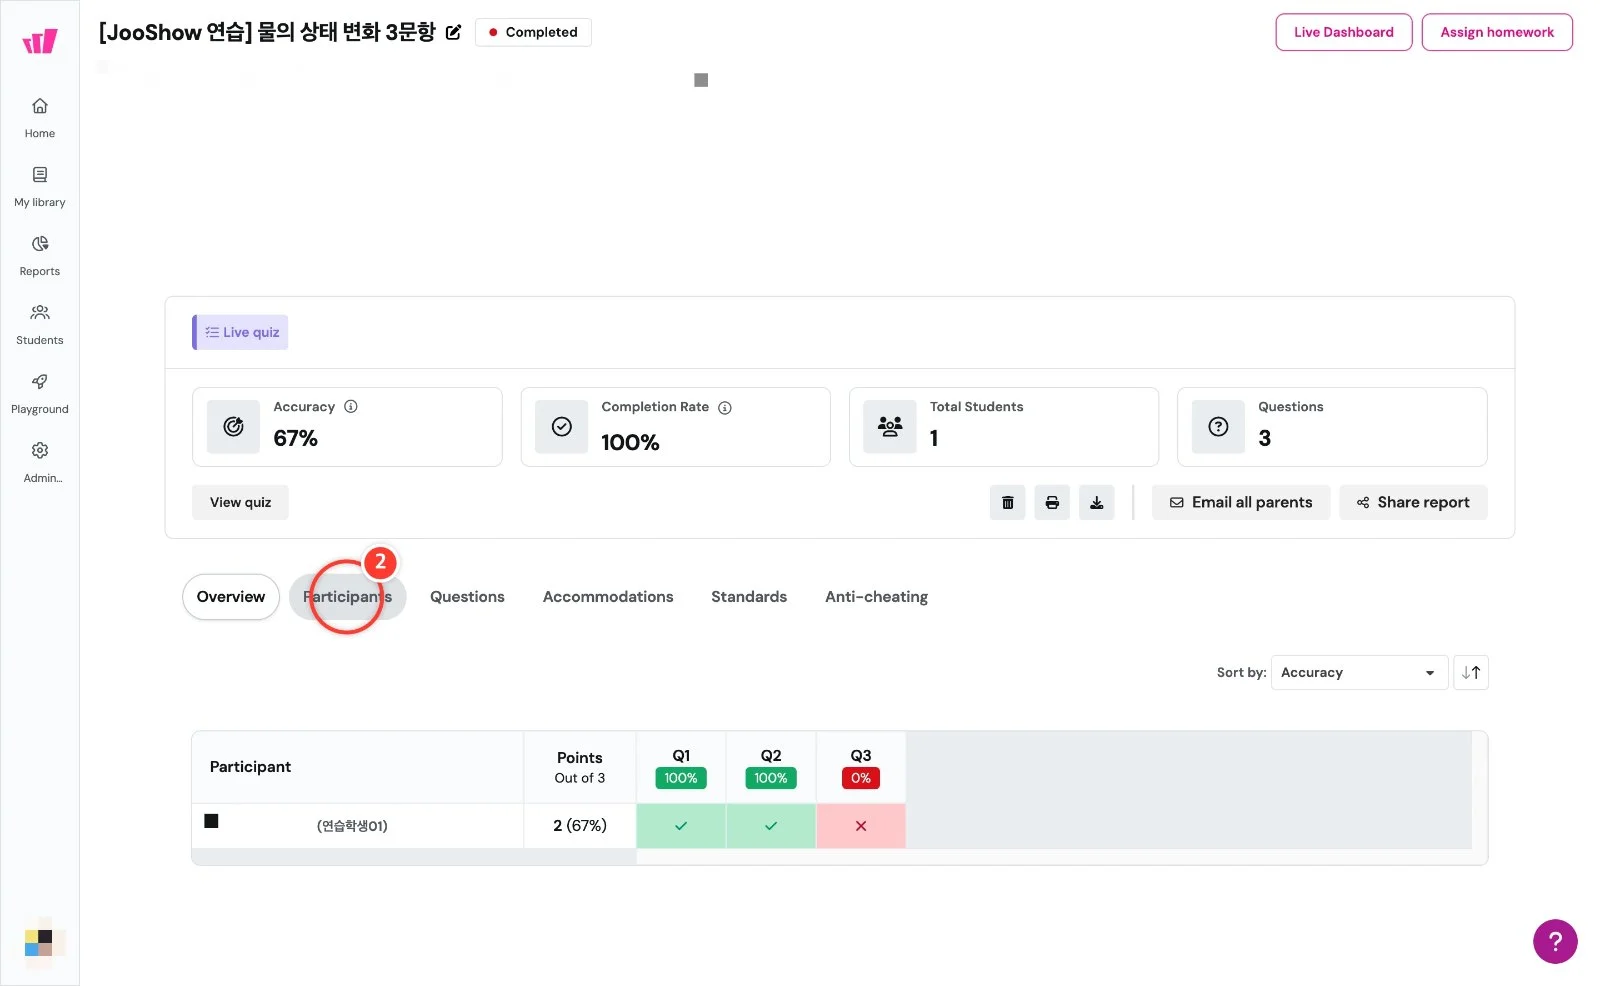This screenshot has width=1600, height=986.
Task: Click the table horizontal scrollbar
Action: click(414, 857)
